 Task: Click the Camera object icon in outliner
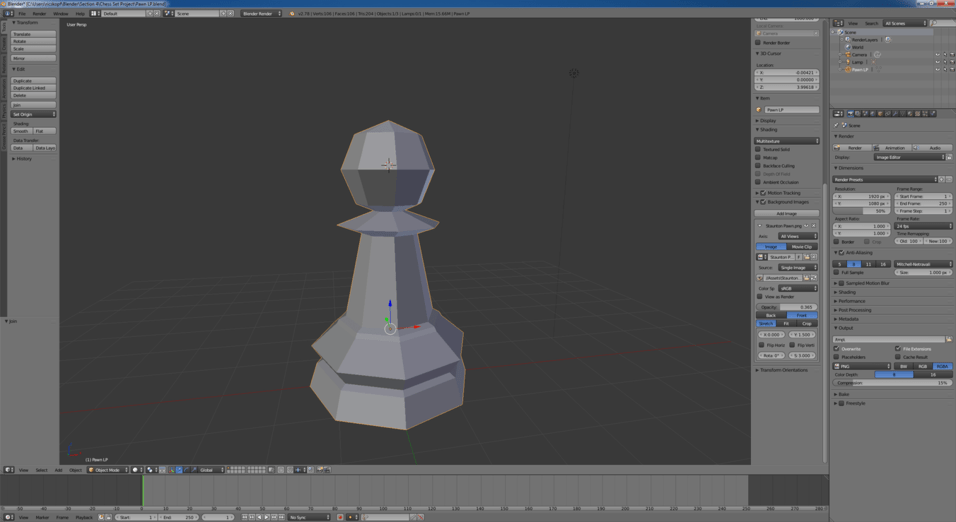847,55
